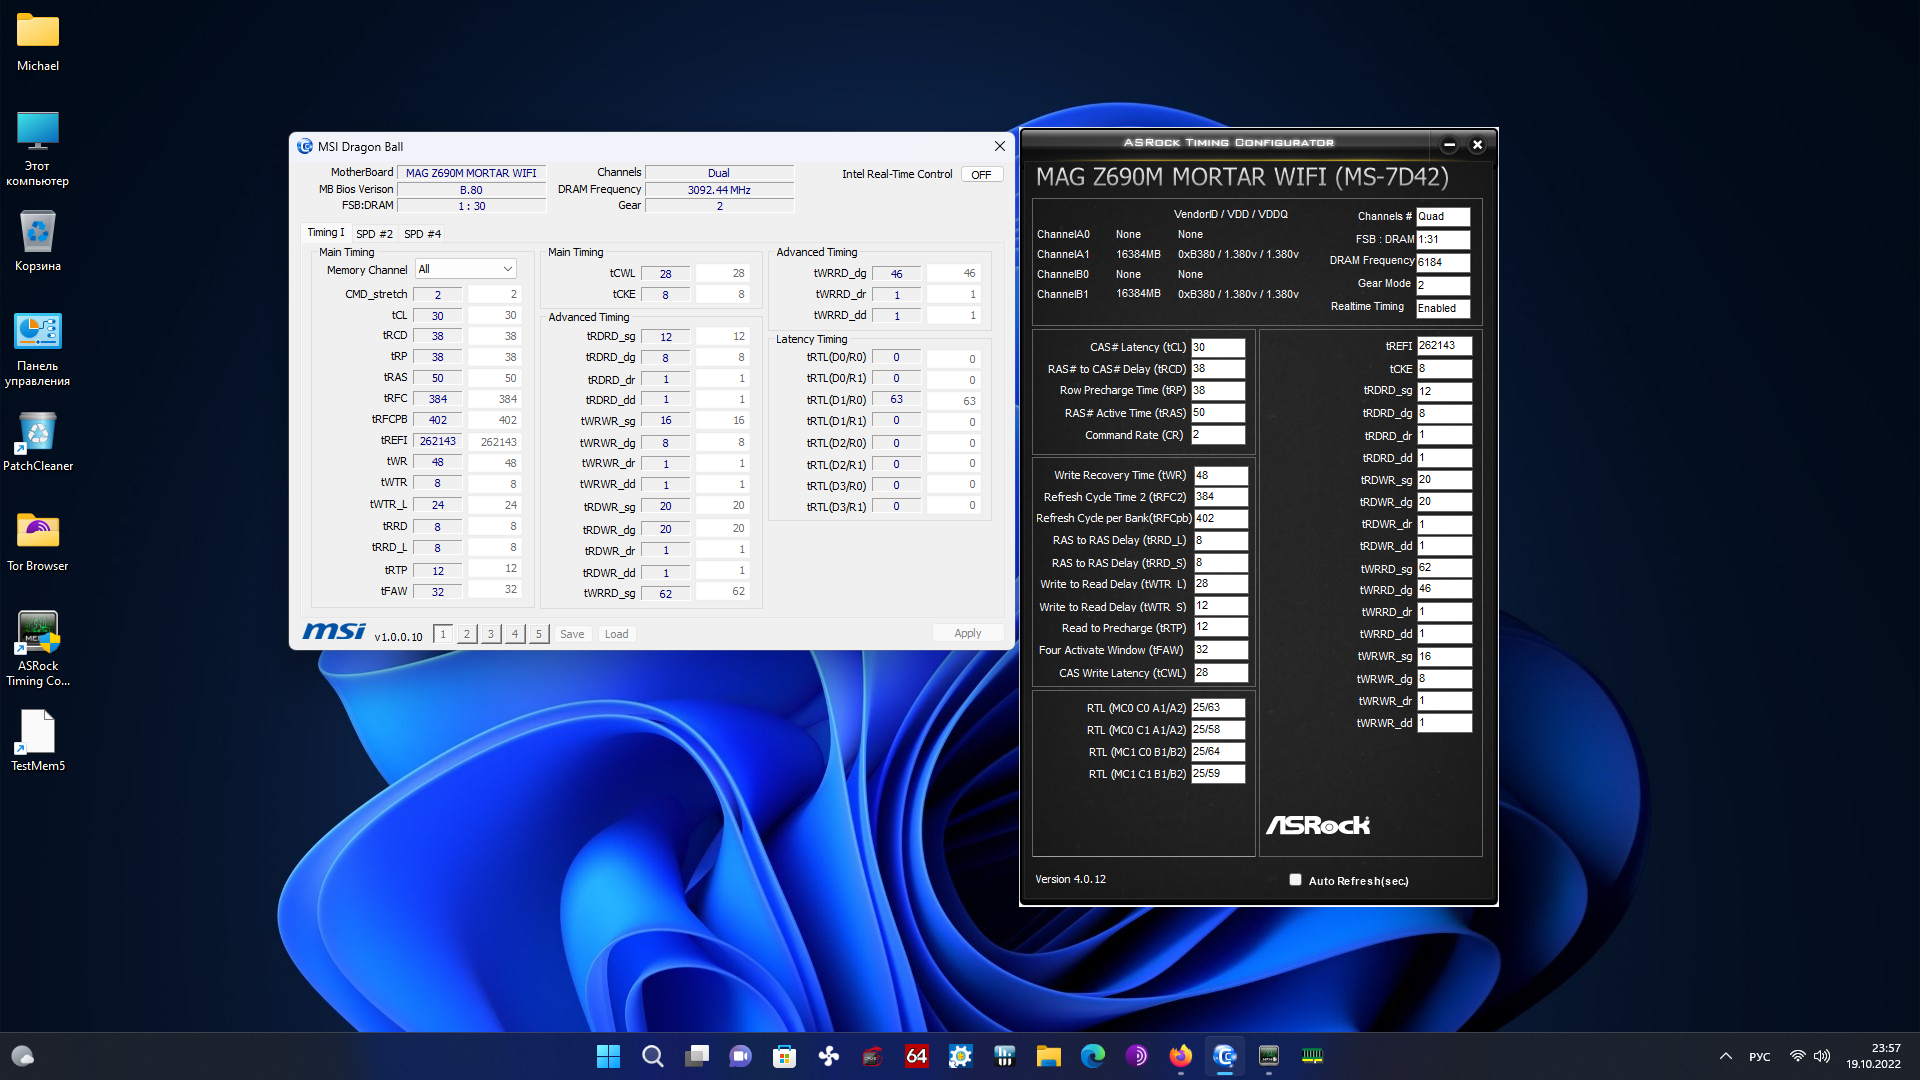
Task: Click the tREFI field in ASRock configurator
Action: click(1443, 346)
